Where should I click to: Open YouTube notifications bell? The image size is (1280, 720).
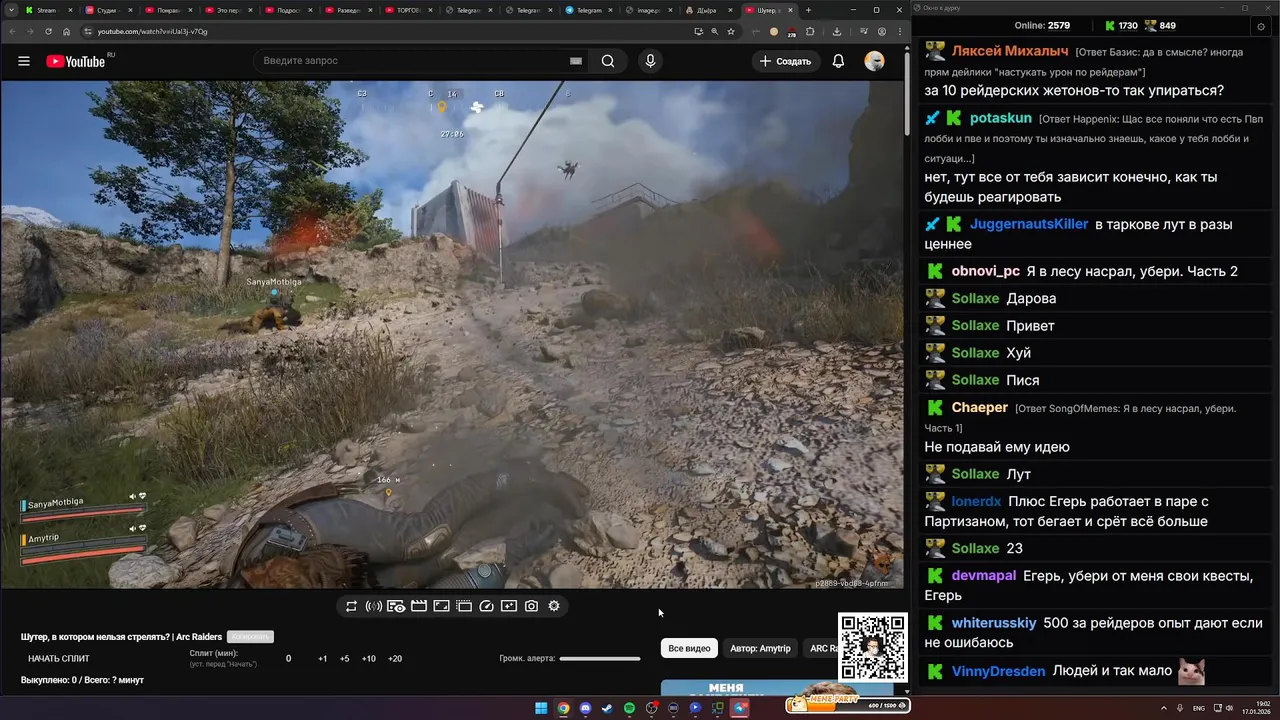[x=838, y=61]
